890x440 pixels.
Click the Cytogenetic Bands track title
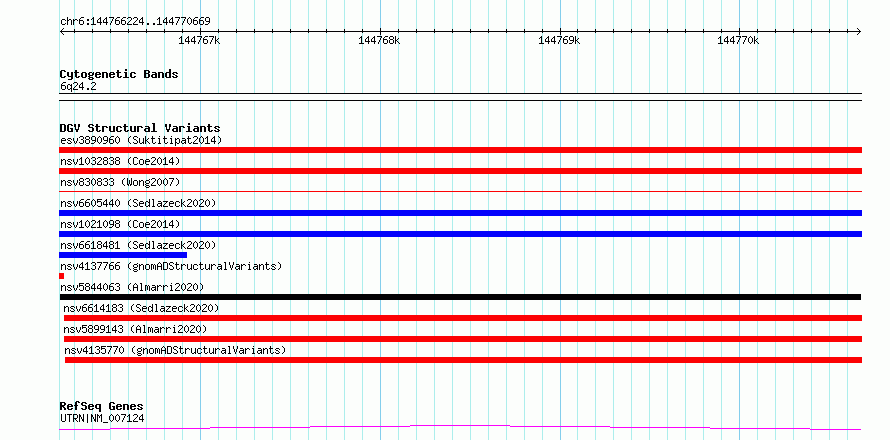coord(119,74)
